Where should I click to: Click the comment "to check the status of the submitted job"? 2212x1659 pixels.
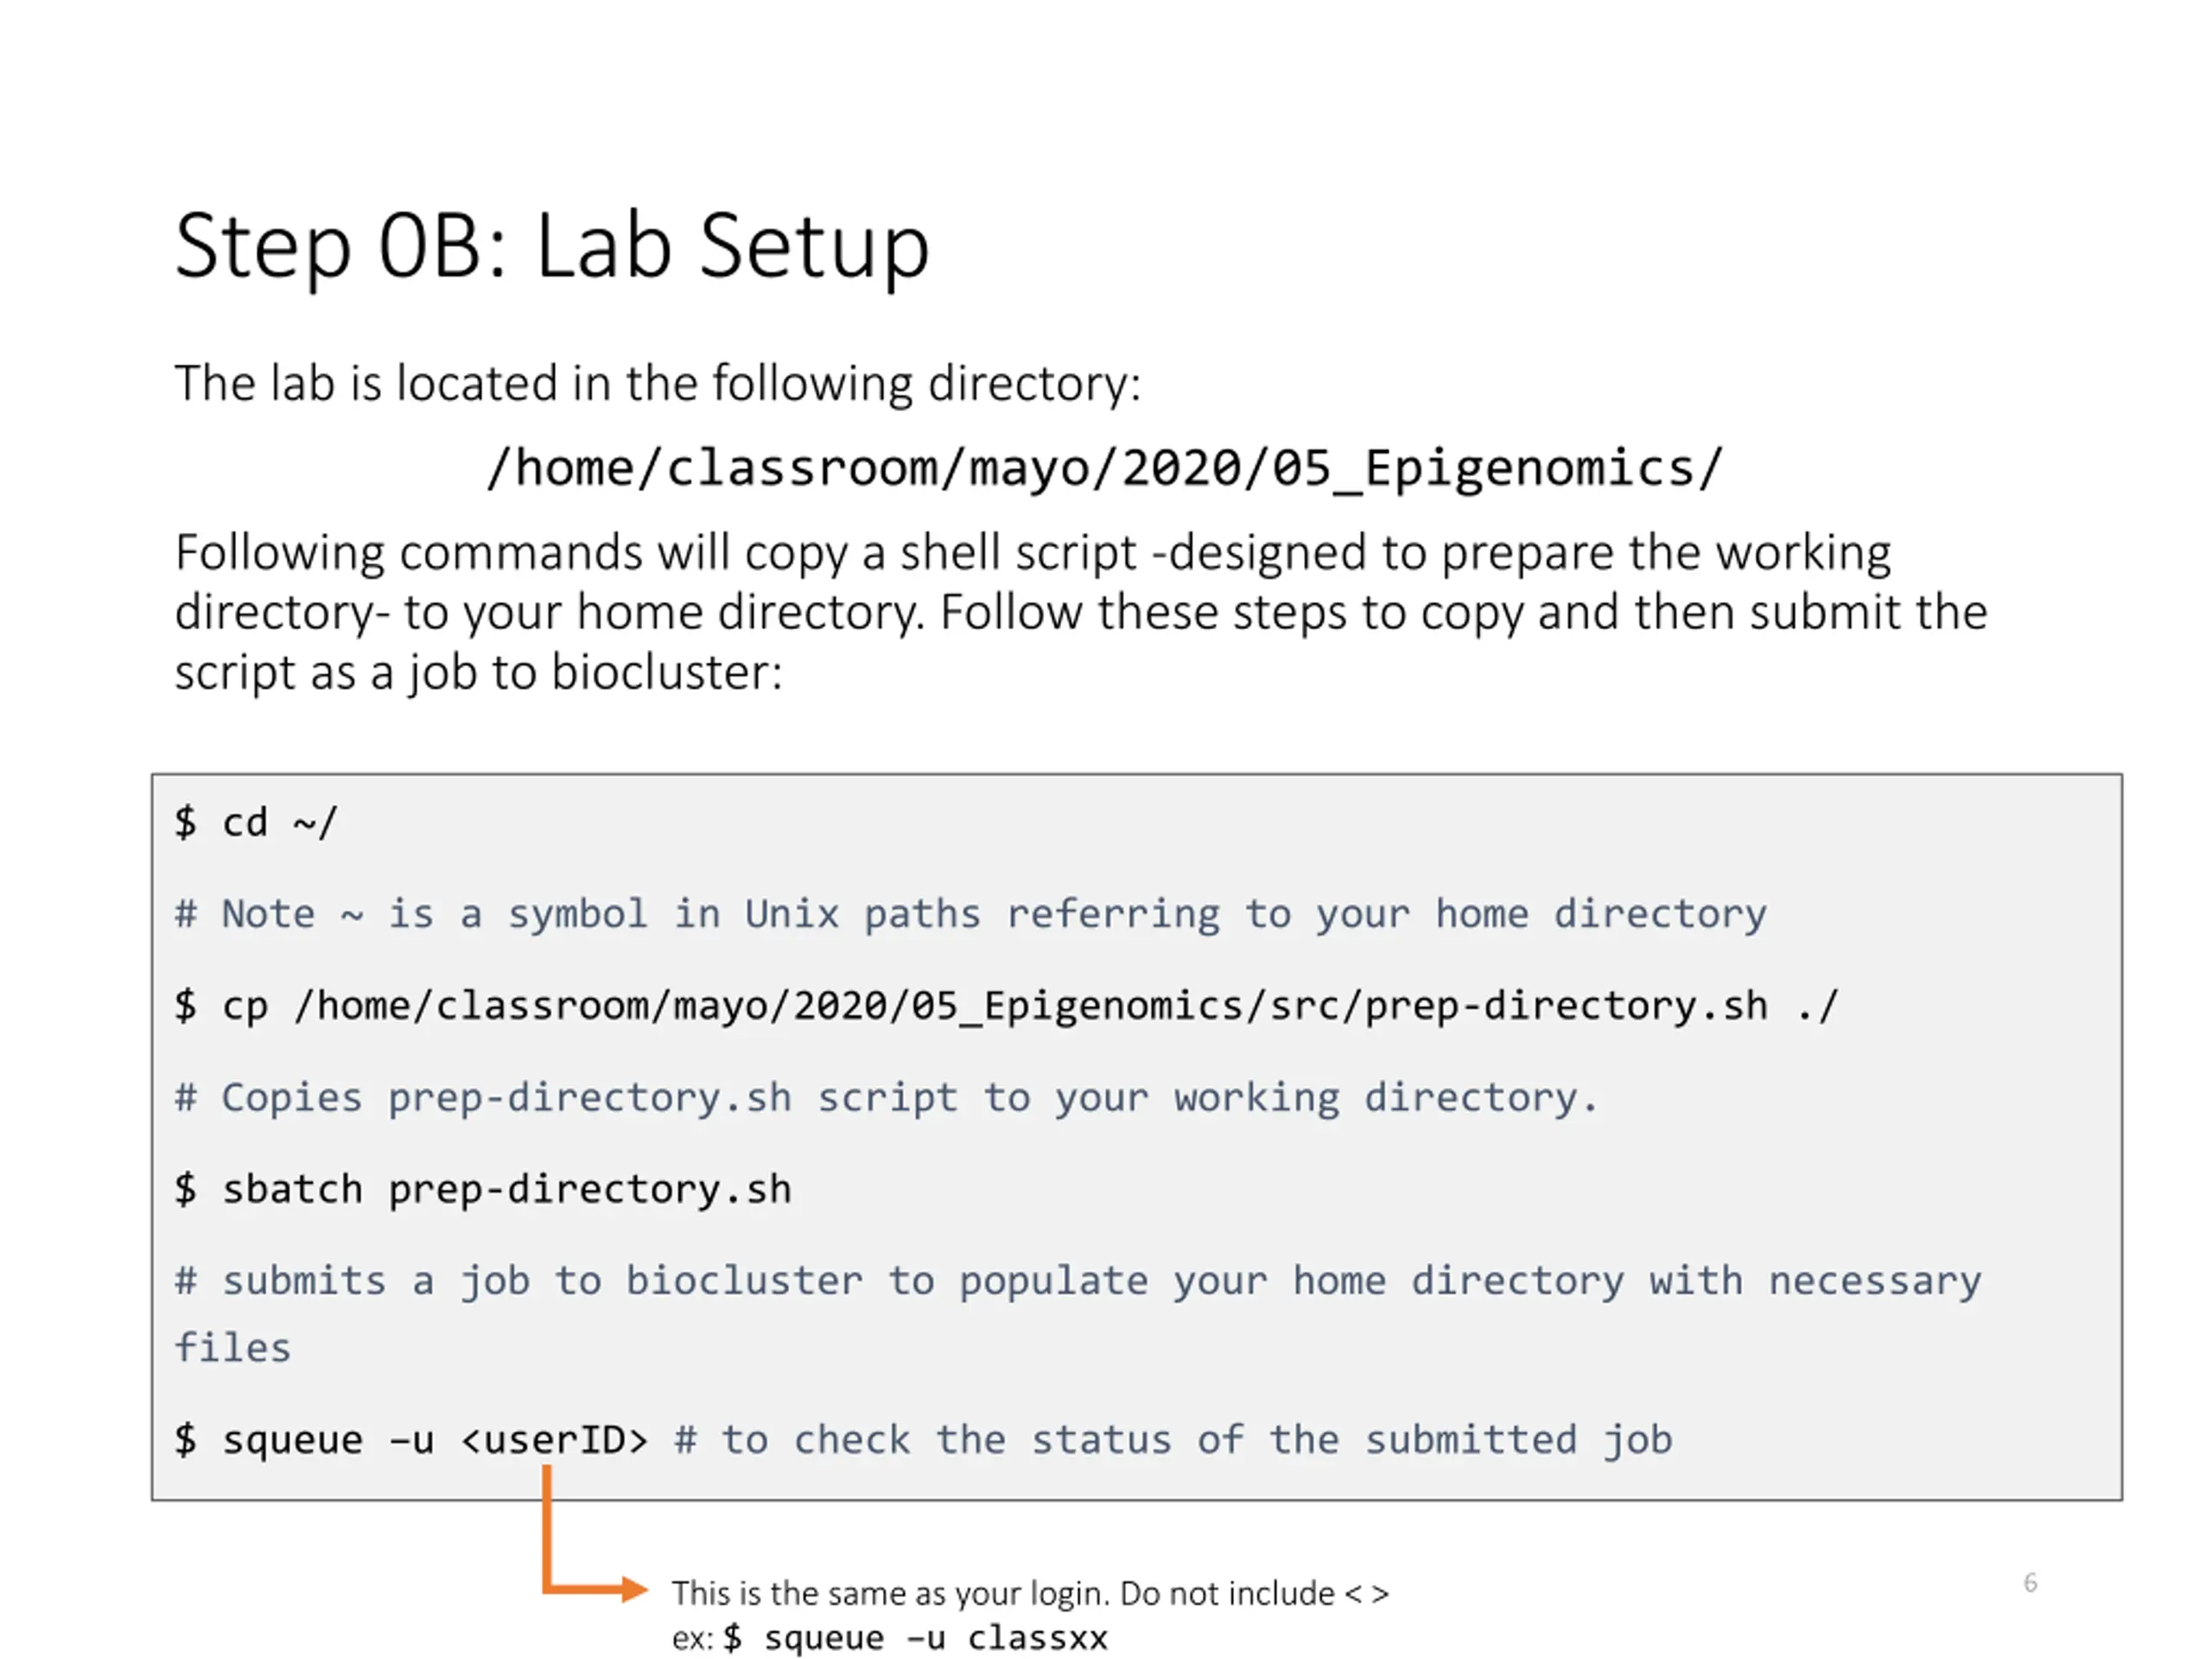click(1173, 1440)
